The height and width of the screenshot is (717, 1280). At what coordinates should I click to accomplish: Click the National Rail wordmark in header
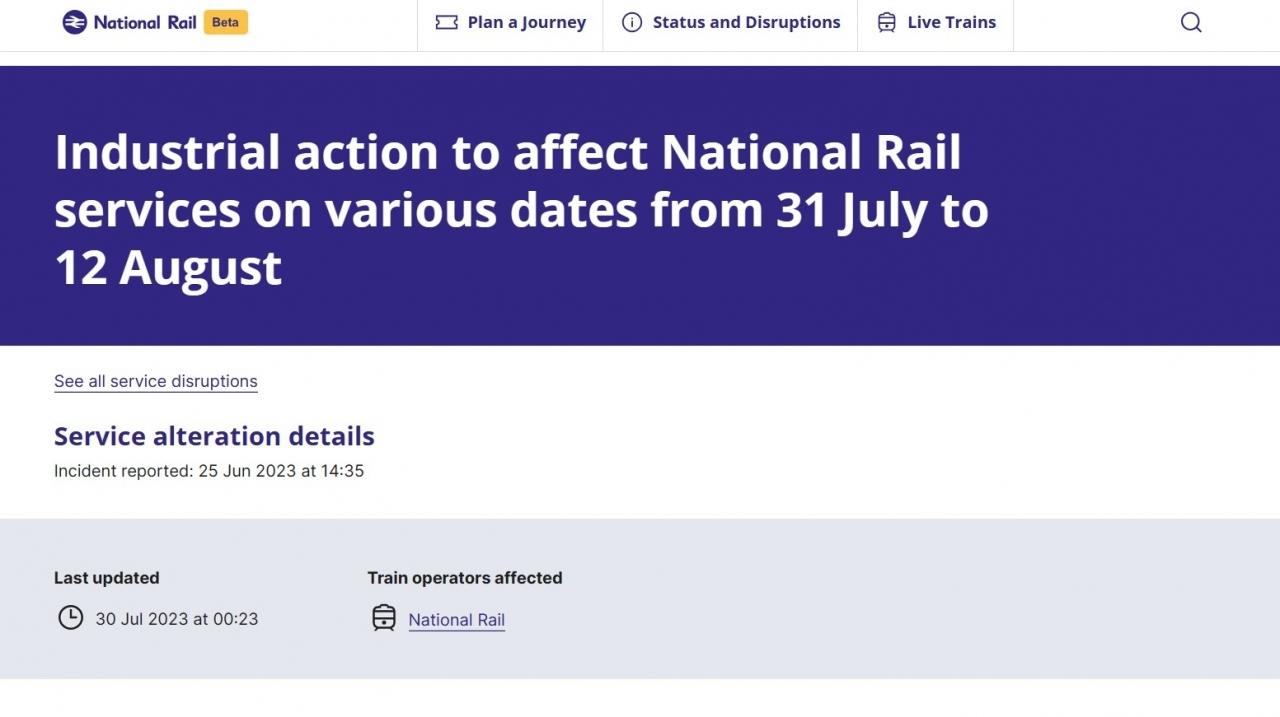pyautogui.click(x=145, y=22)
